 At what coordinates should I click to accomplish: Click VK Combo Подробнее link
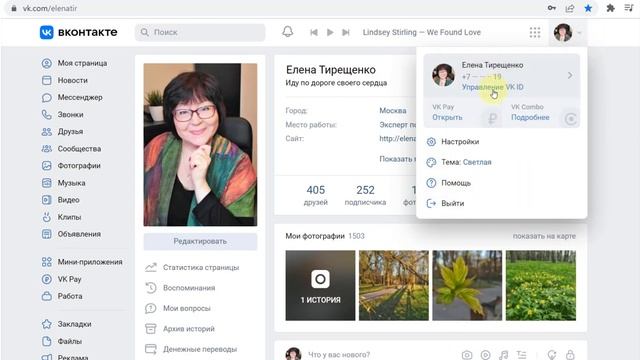pyautogui.click(x=530, y=118)
